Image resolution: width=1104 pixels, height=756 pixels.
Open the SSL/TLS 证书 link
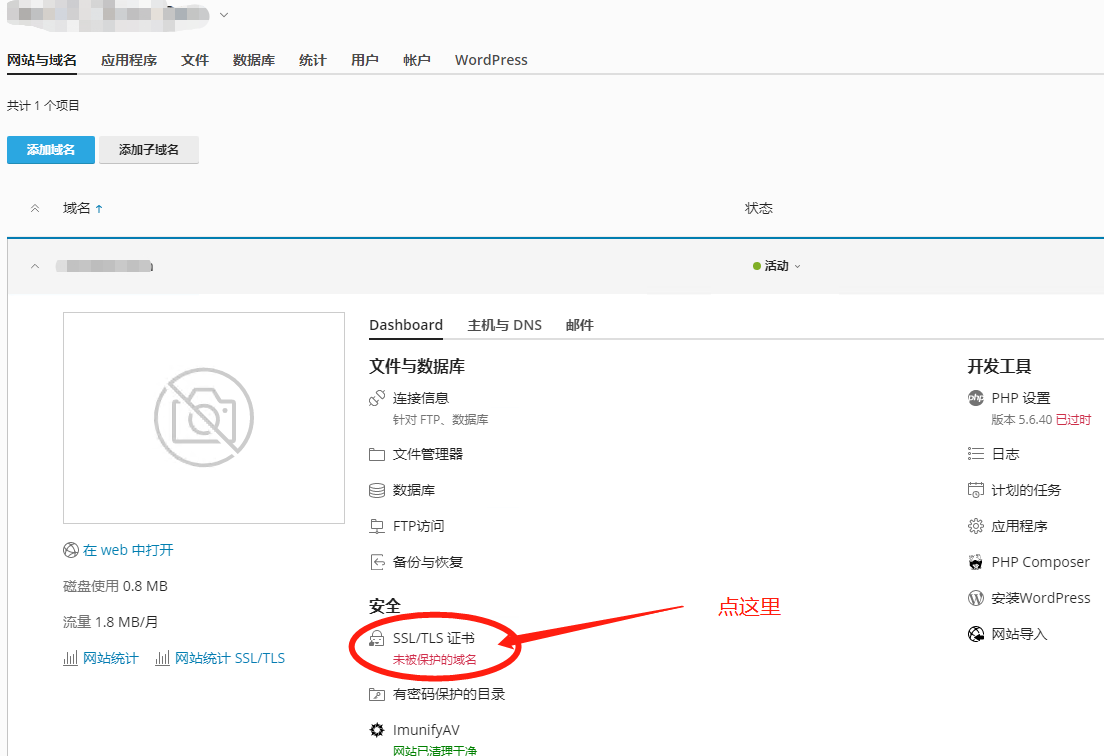pos(434,638)
